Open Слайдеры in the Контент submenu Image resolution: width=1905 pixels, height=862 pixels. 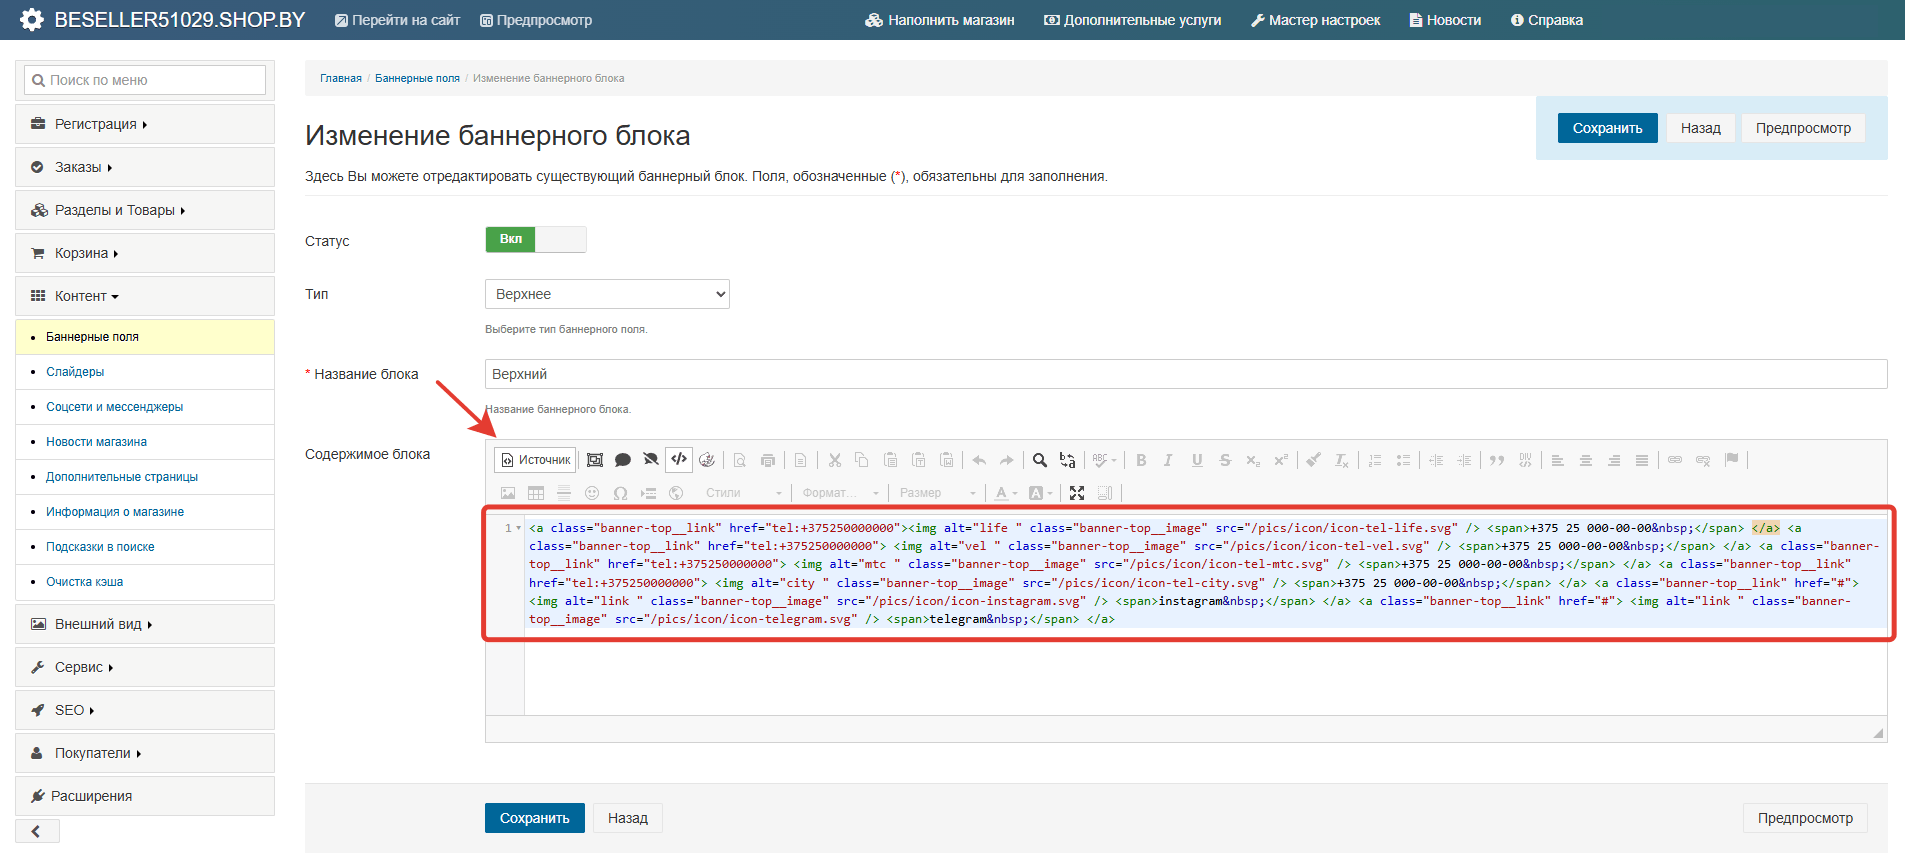[75, 372]
